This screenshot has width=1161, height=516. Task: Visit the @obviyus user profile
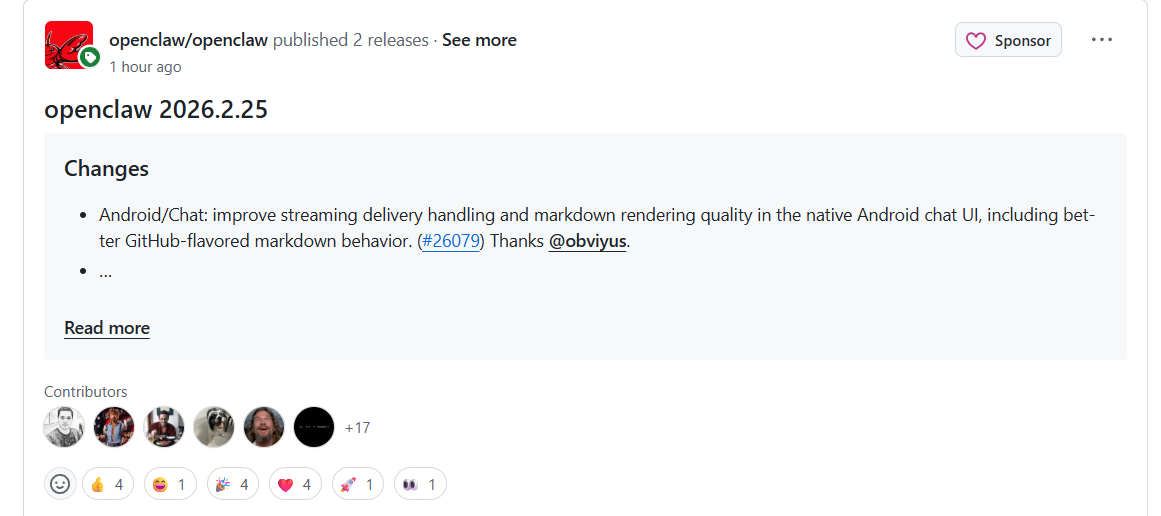click(x=587, y=241)
